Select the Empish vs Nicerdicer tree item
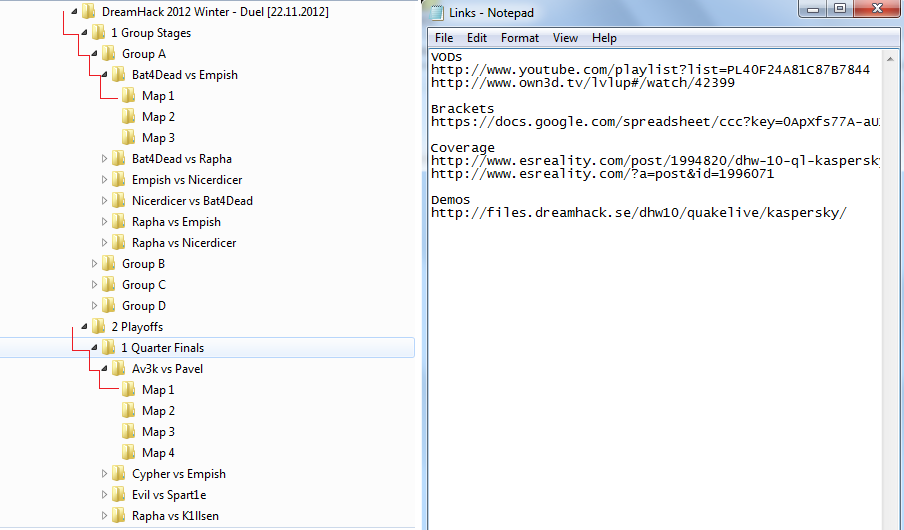This screenshot has width=904, height=530. [x=186, y=180]
